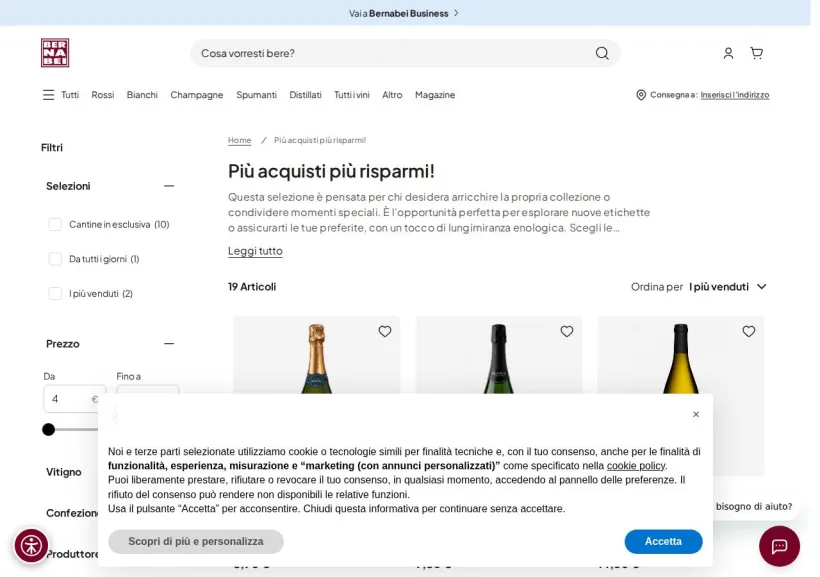The width and height of the screenshot is (820, 577).
Task: Open the Champagne menu
Action: [197, 95]
